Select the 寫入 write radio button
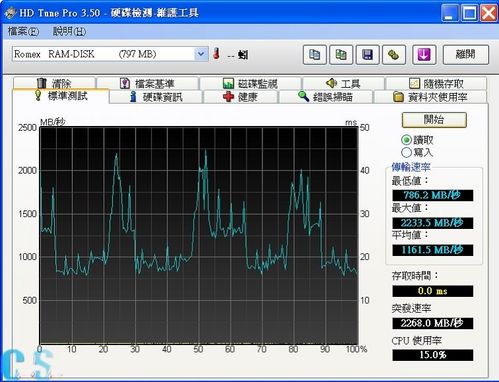The image size is (499, 382). point(406,153)
